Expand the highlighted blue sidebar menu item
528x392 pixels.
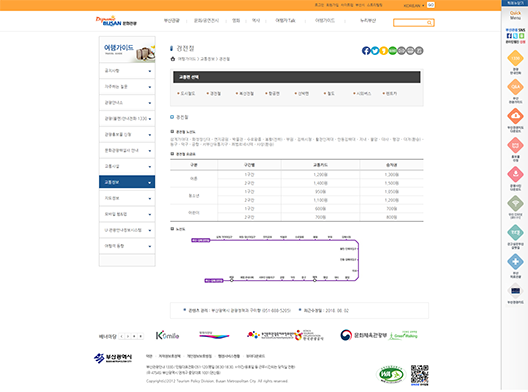click(127, 182)
